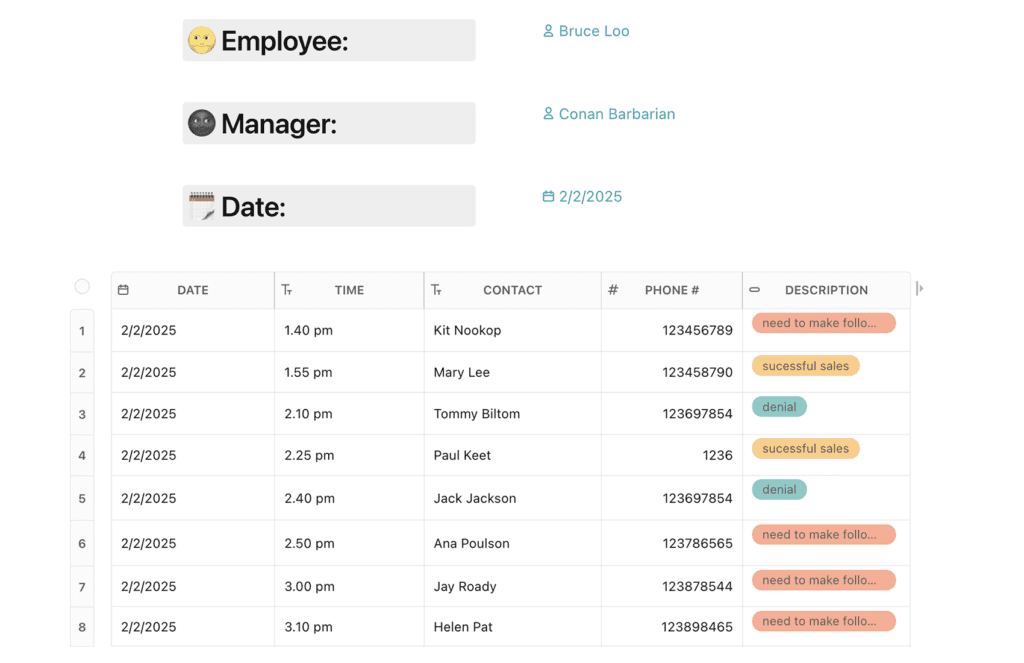
Task: Select row number 5 in the table
Action: 82,498
